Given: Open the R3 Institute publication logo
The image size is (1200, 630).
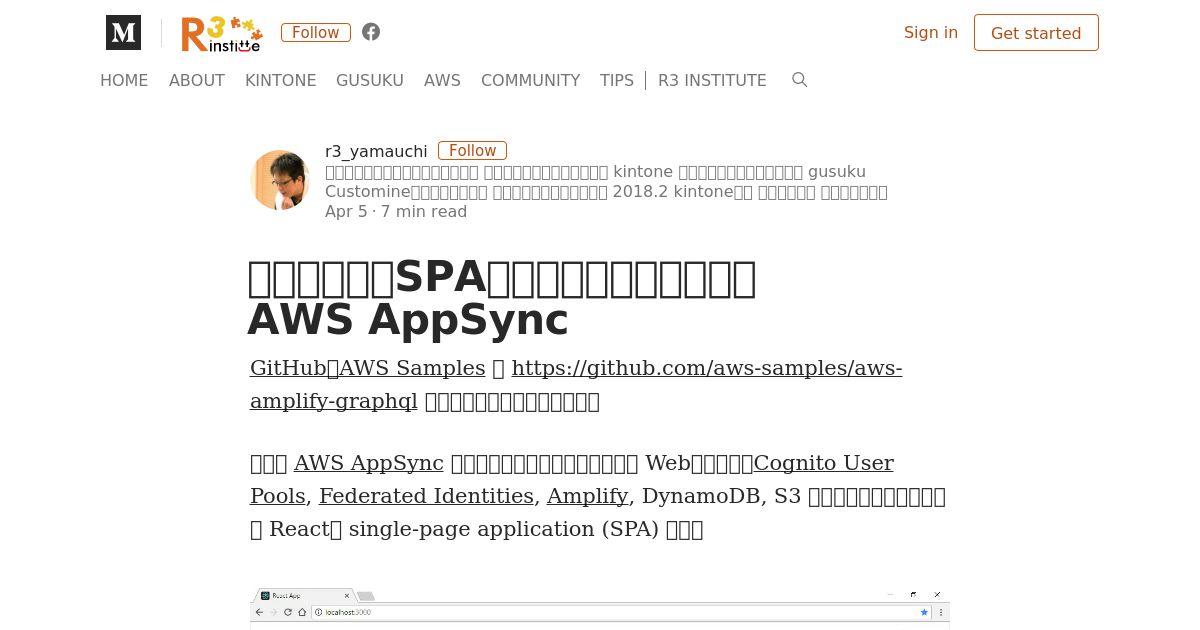Looking at the screenshot, I should coord(222,33).
